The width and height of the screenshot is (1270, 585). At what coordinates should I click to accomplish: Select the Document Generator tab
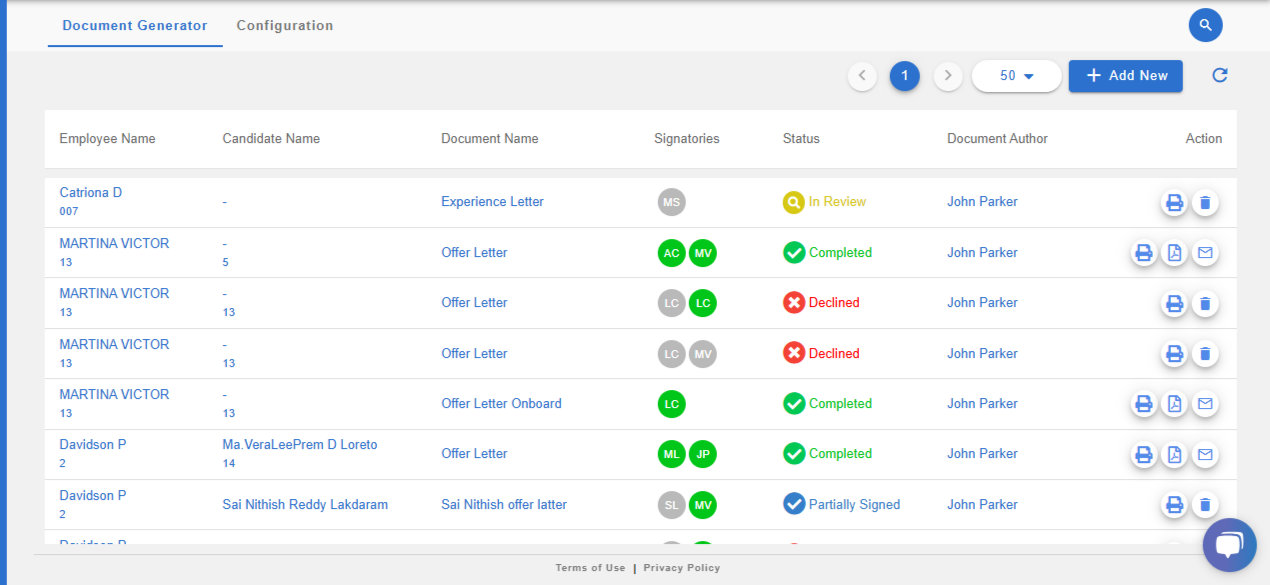tap(135, 26)
